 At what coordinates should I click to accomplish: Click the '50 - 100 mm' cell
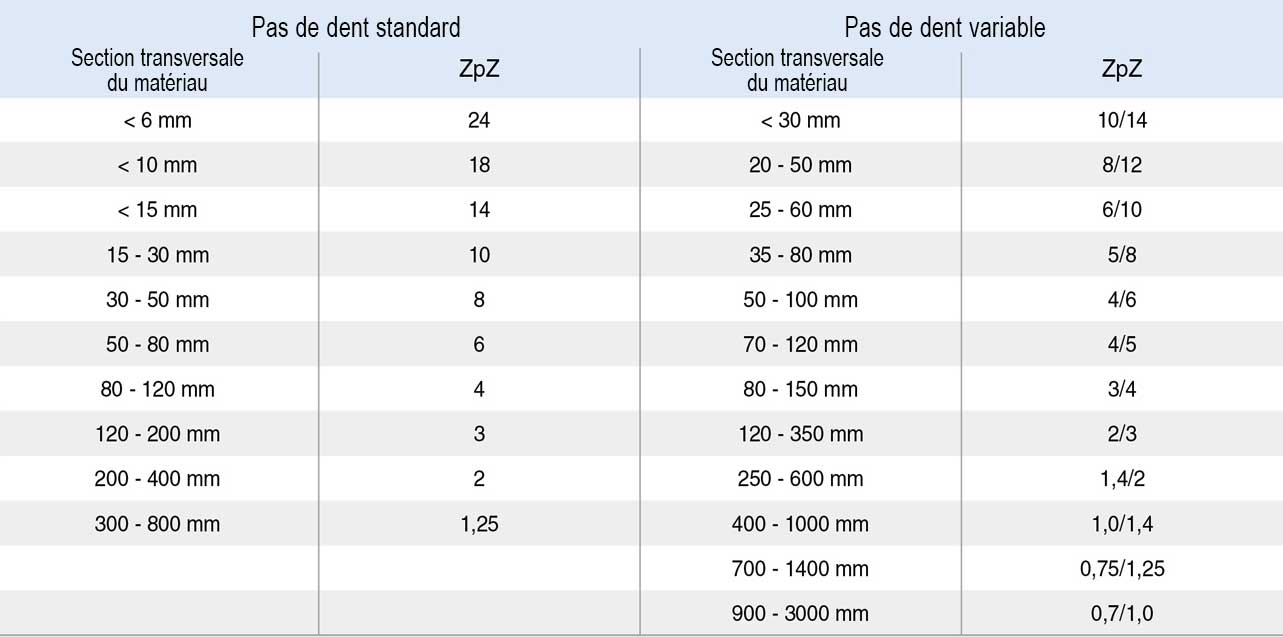pos(800,300)
